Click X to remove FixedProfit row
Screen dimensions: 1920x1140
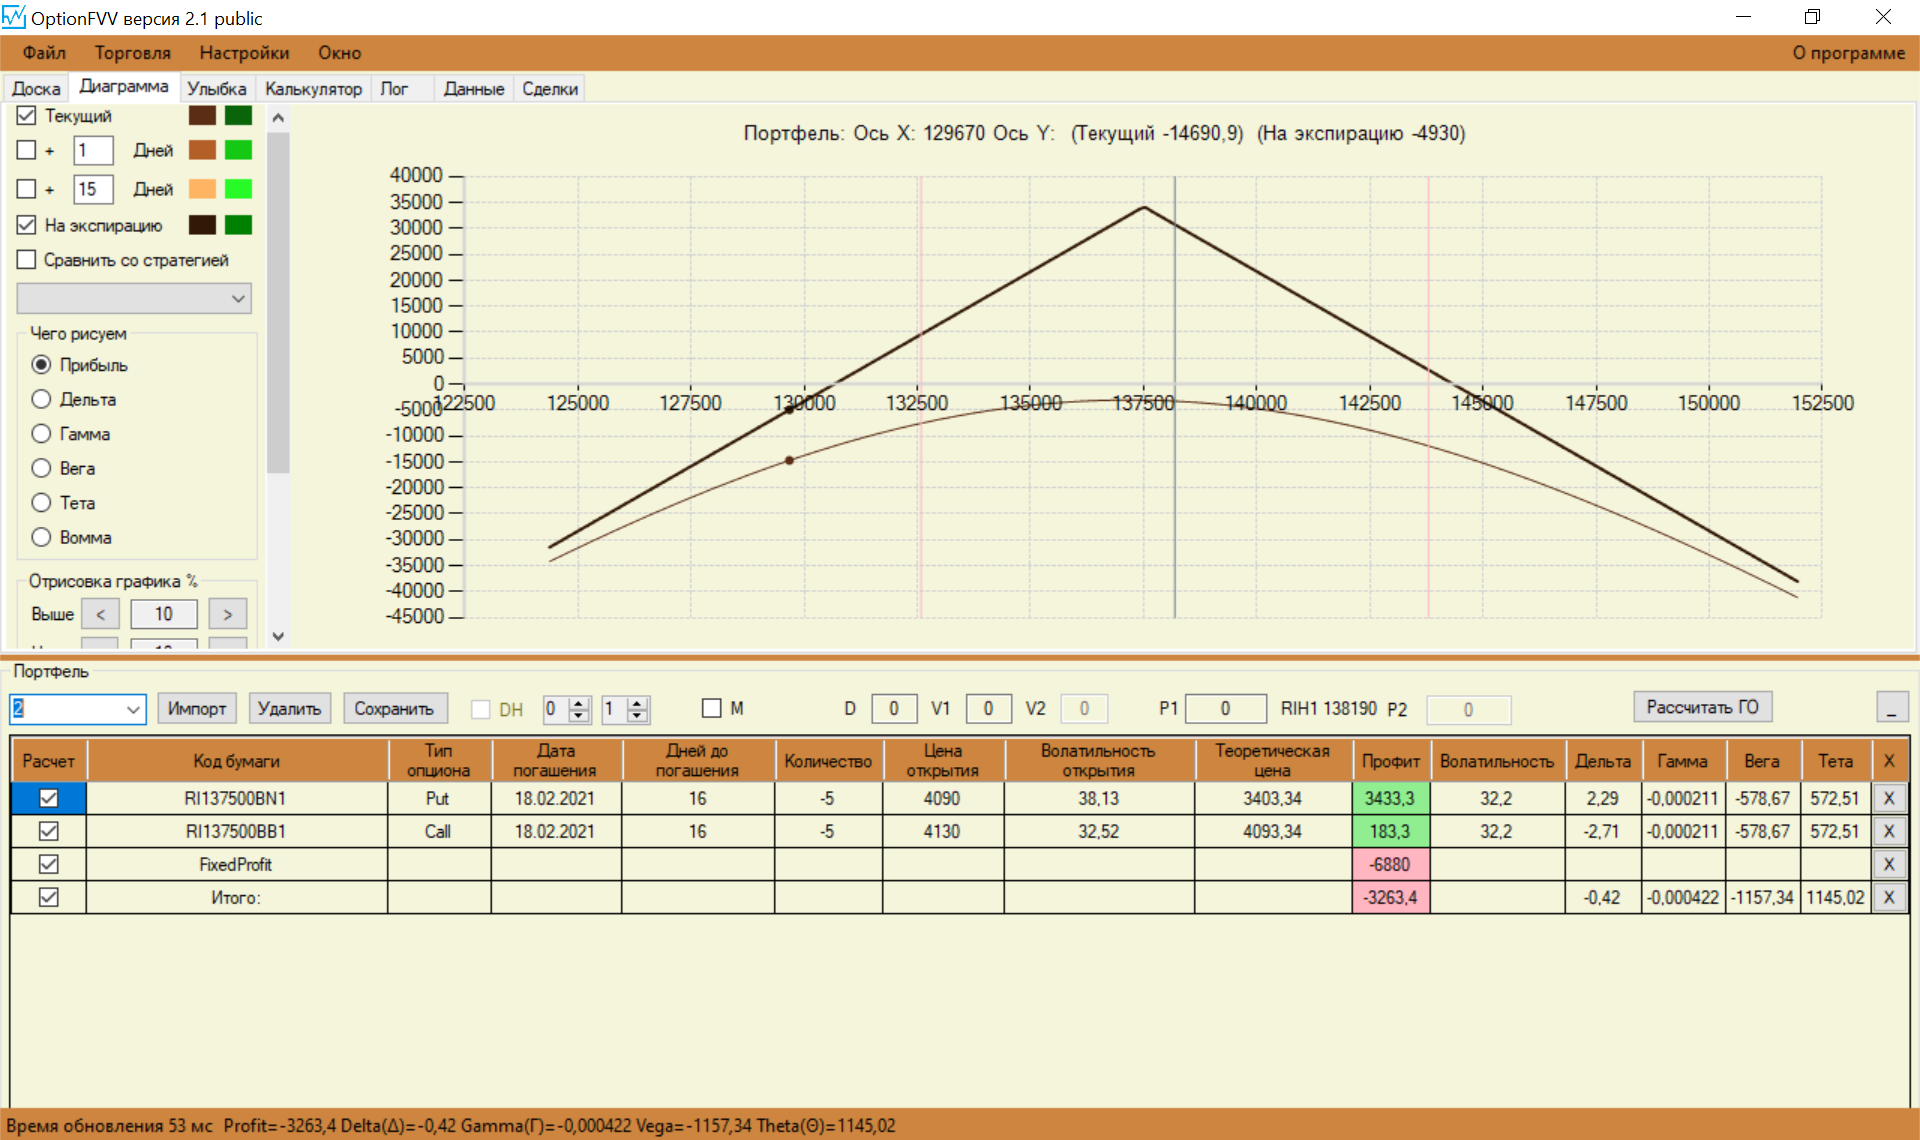(1888, 864)
